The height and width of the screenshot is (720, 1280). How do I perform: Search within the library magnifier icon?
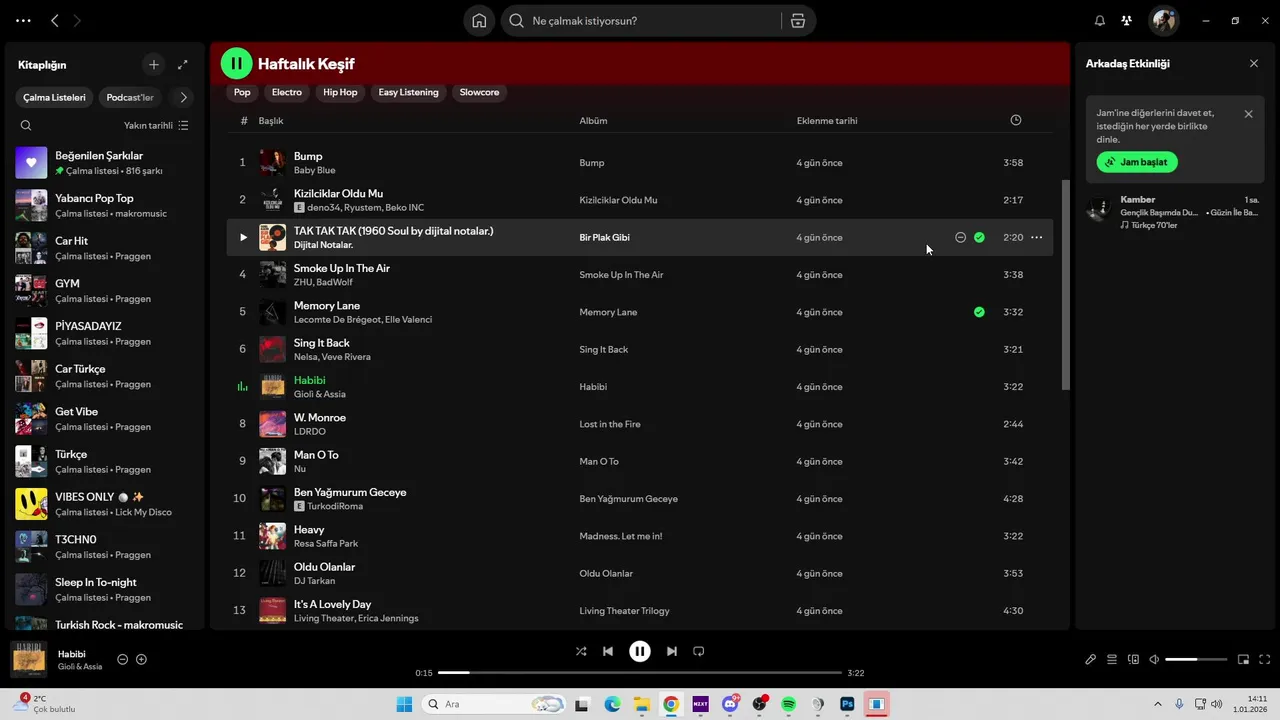[x=26, y=125]
